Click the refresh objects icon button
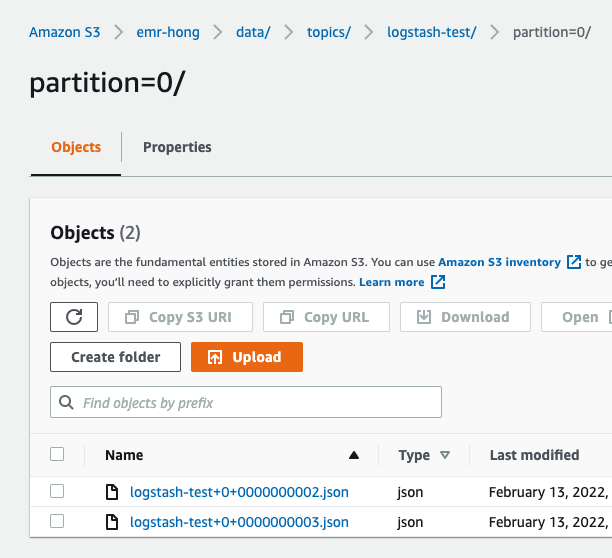This screenshot has height=558, width=612. pos(74,317)
